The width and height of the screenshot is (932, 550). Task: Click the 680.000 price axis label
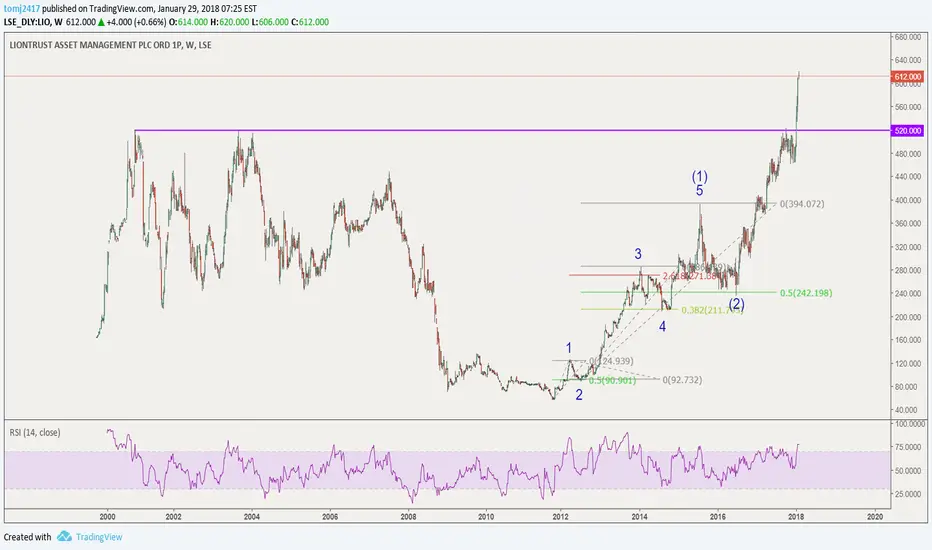coord(908,37)
